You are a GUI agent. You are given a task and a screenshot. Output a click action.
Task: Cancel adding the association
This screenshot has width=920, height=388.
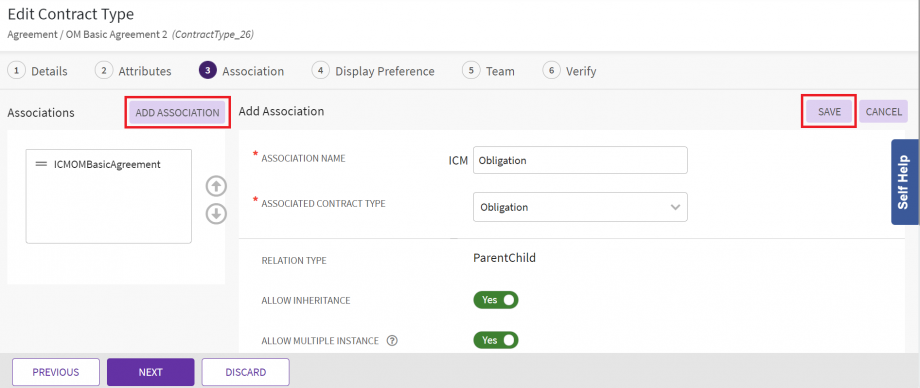[x=884, y=112]
